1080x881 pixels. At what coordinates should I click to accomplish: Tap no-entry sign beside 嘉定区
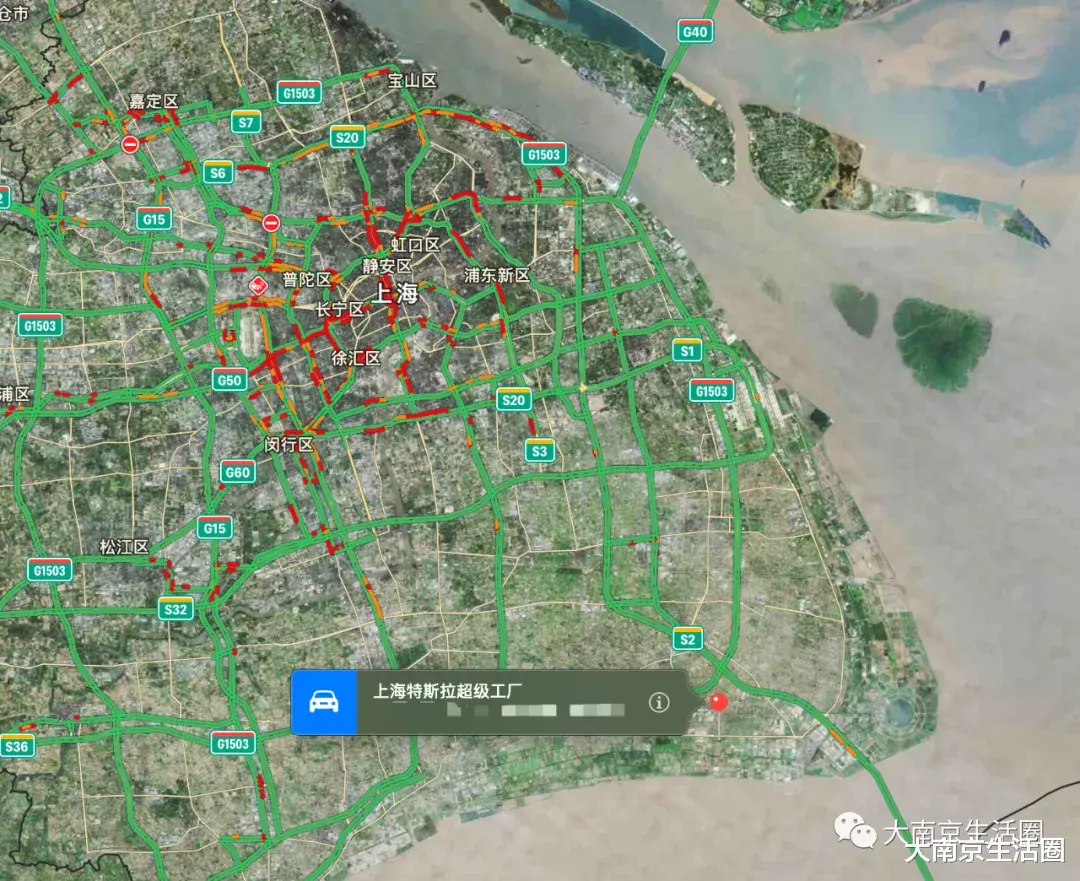coord(129,144)
